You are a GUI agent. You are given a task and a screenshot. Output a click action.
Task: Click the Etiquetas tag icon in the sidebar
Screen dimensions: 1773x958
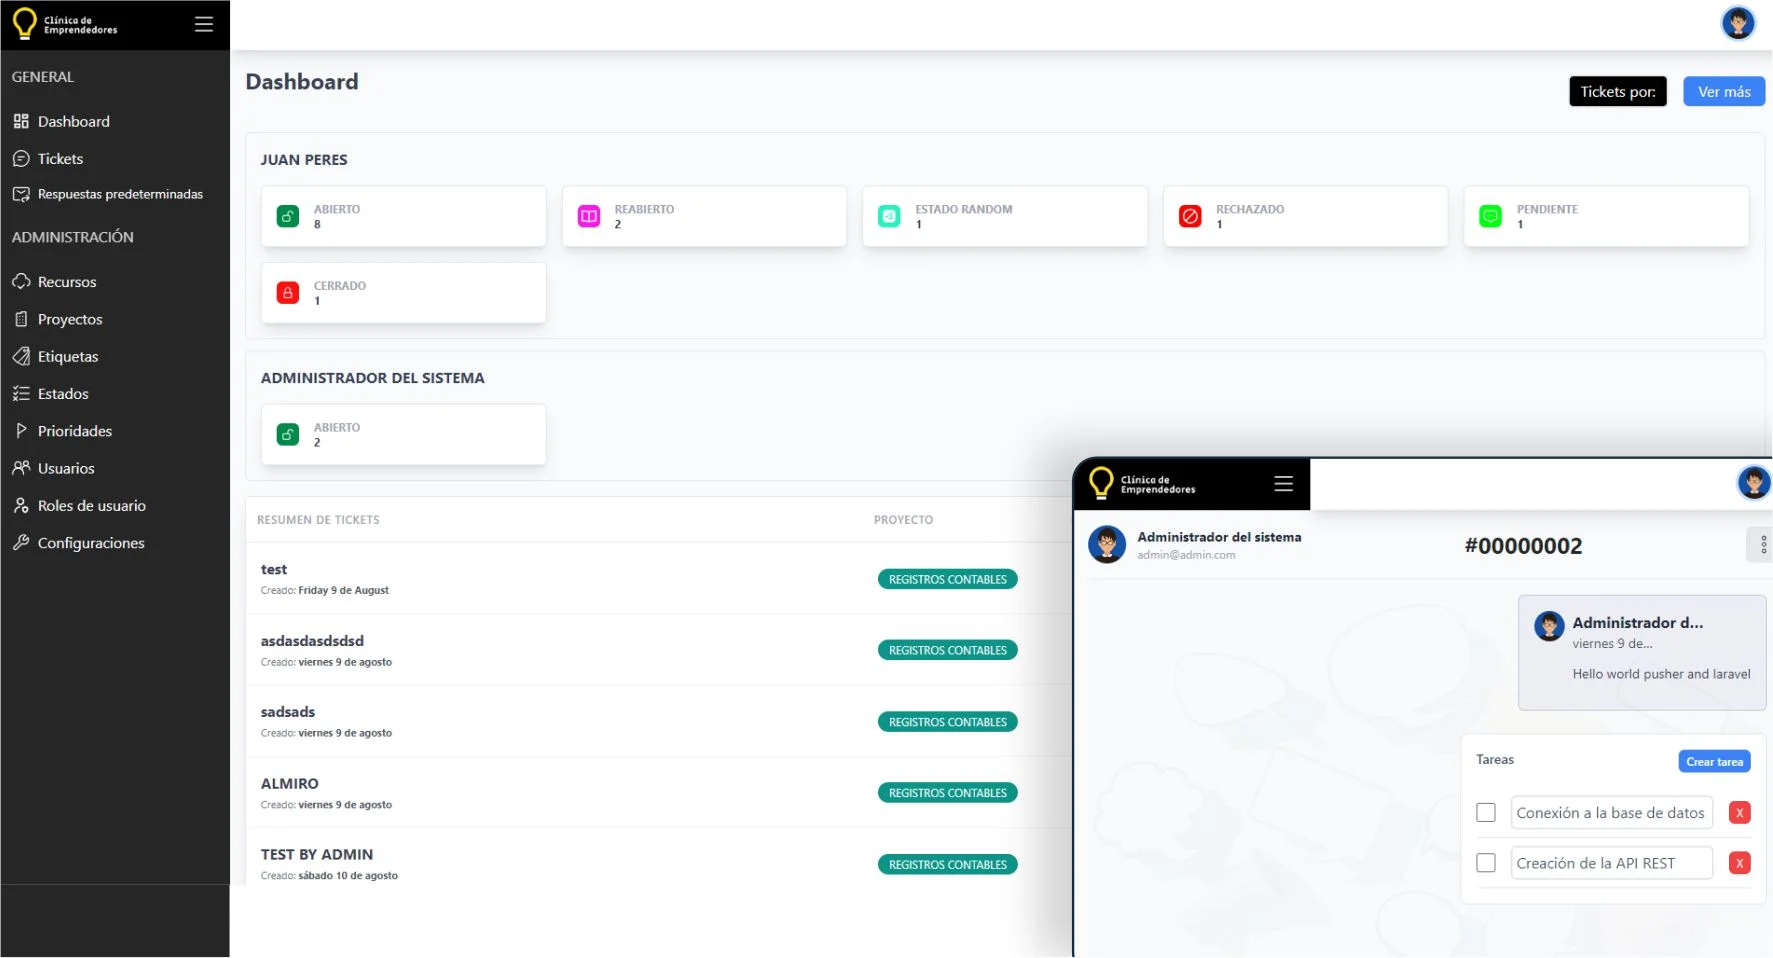click(21, 356)
